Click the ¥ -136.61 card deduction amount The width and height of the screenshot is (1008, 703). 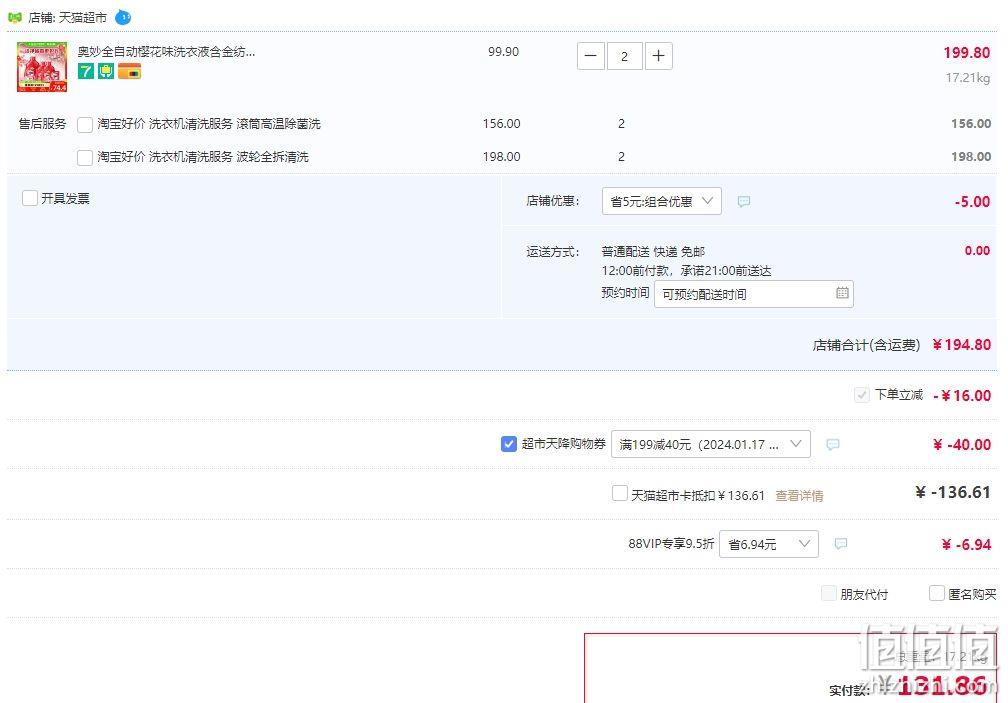click(x=953, y=492)
